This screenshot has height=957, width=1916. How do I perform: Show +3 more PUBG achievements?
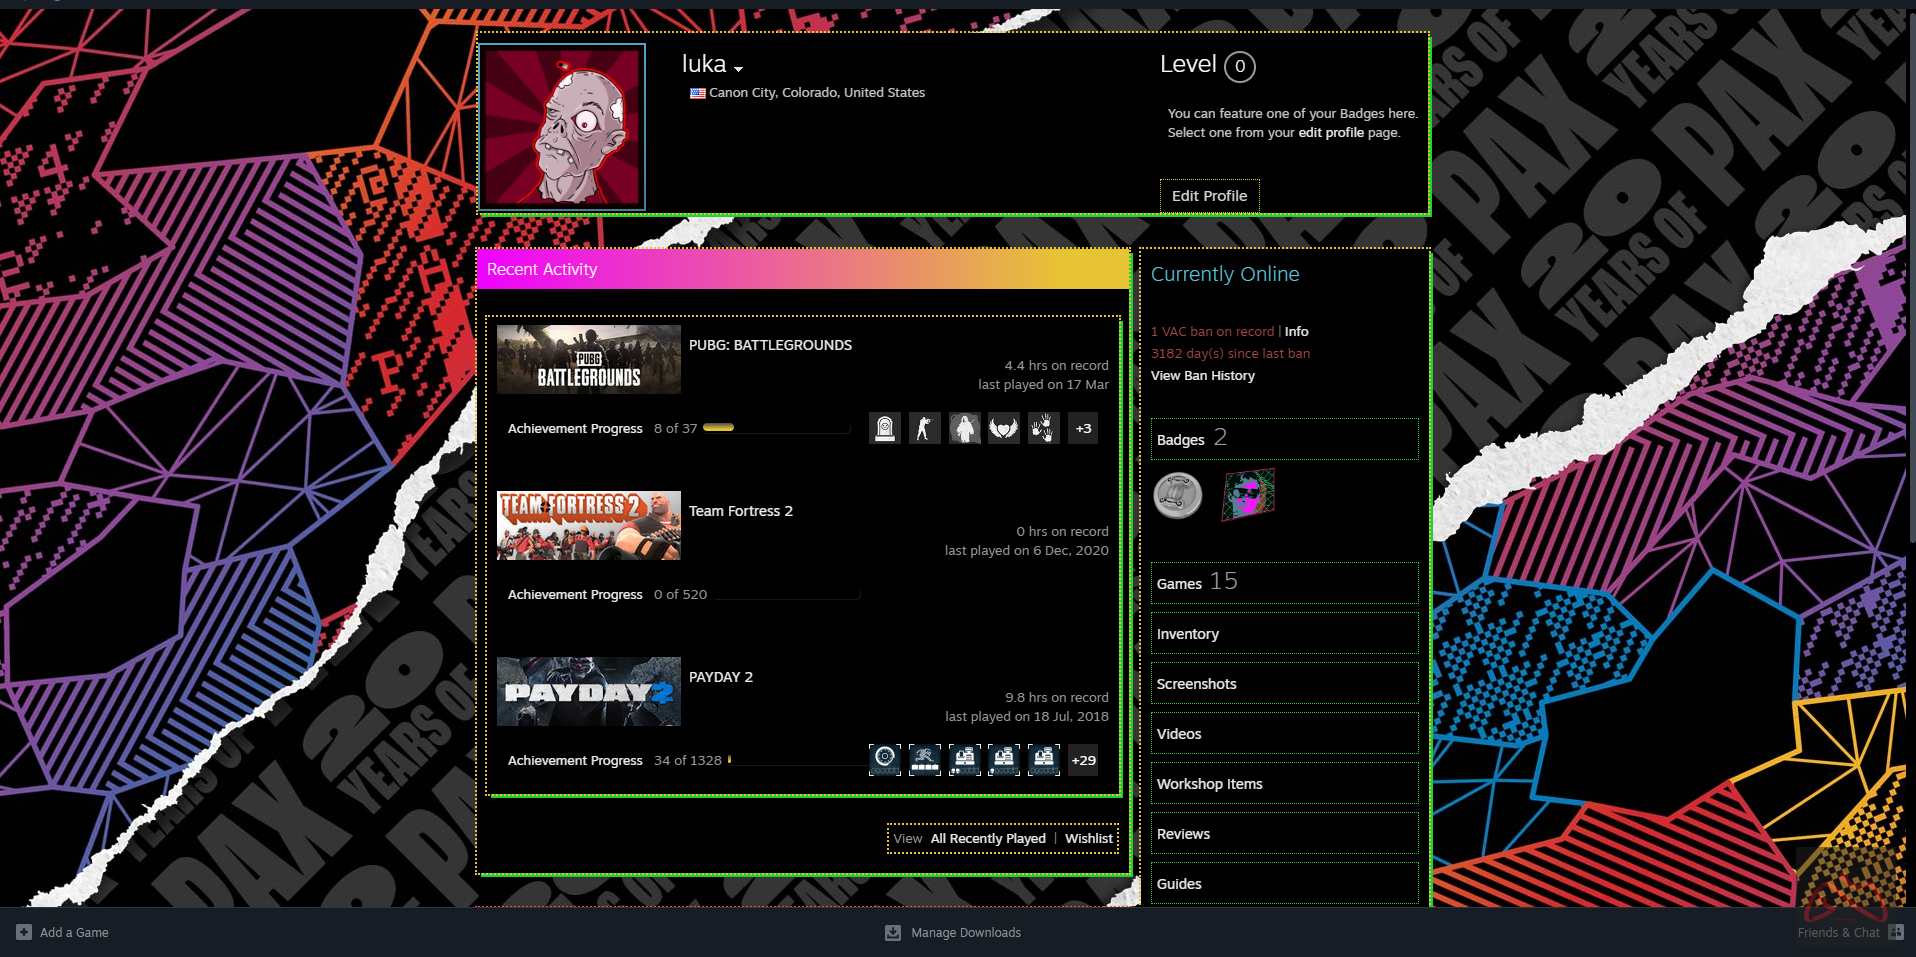pyautogui.click(x=1083, y=429)
